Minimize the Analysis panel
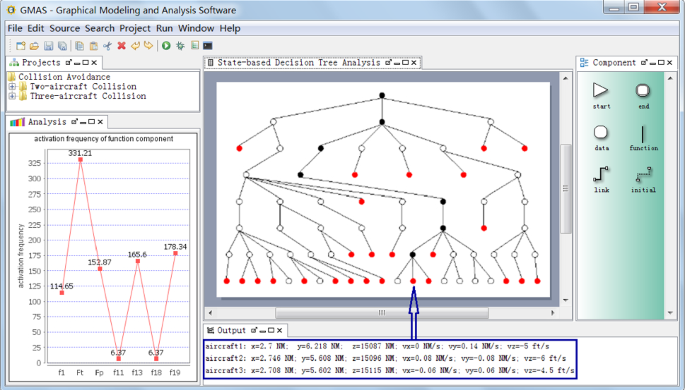Image resolution: width=685 pixels, height=390 pixels. tap(83, 123)
